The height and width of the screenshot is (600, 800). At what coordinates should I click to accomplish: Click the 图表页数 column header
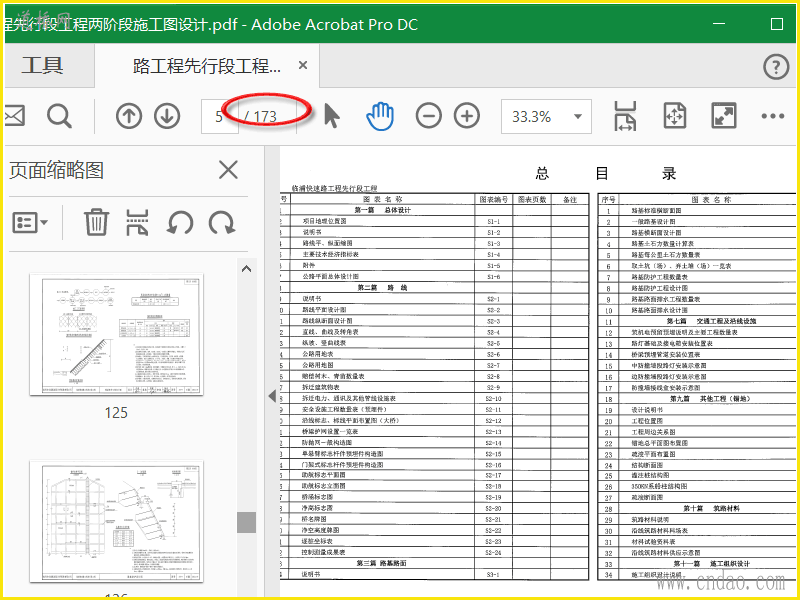[532, 199]
